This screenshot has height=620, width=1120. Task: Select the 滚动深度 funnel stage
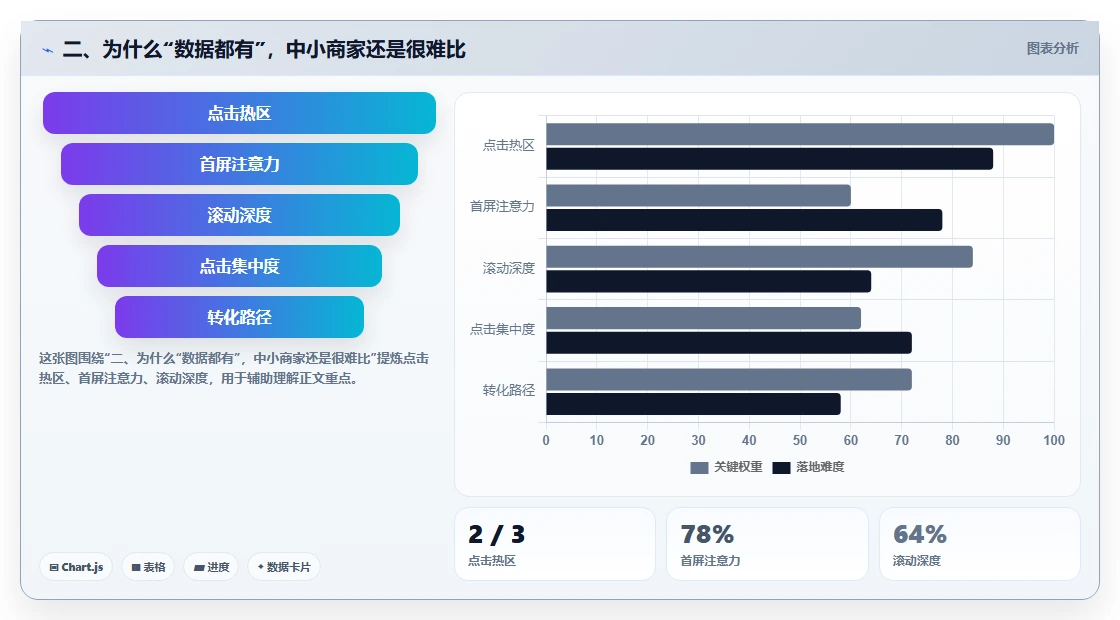(239, 215)
